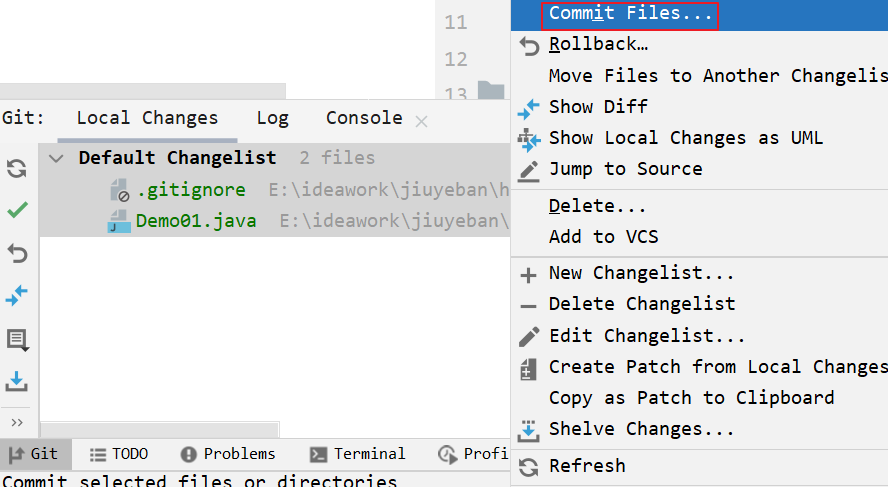The width and height of the screenshot is (888, 487).
Task: Open the Terminal tool window button
Action: pos(358,454)
